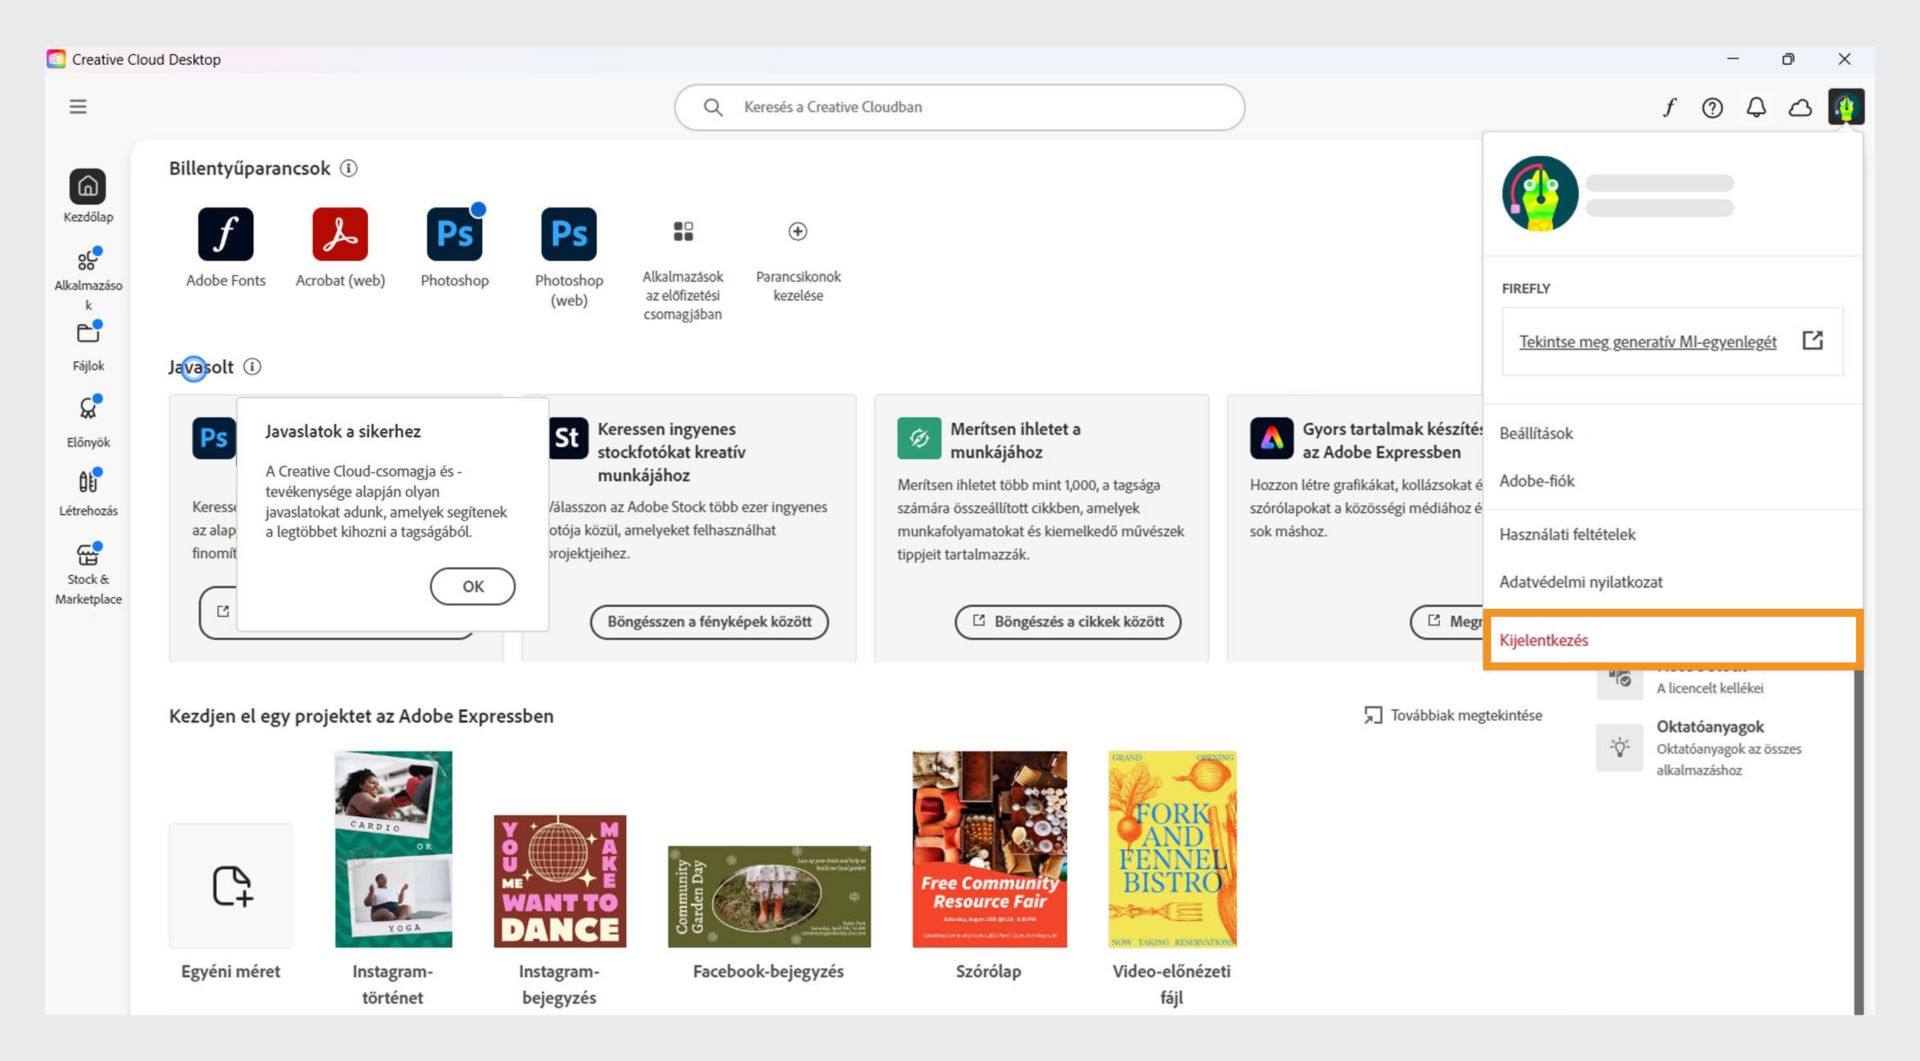
Task: Click Böngésszen a fényképek között
Action: 709,621
